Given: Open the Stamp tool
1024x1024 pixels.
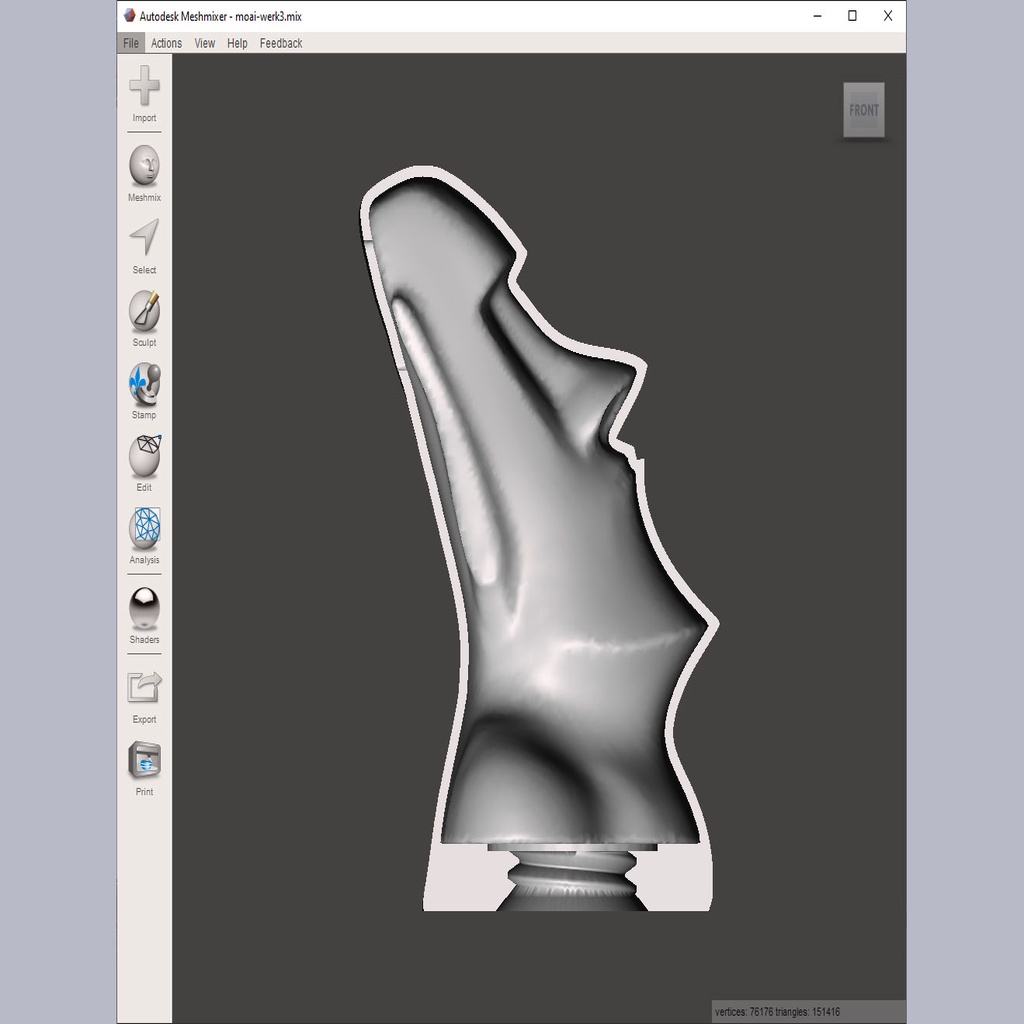Looking at the screenshot, I should [x=144, y=383].
